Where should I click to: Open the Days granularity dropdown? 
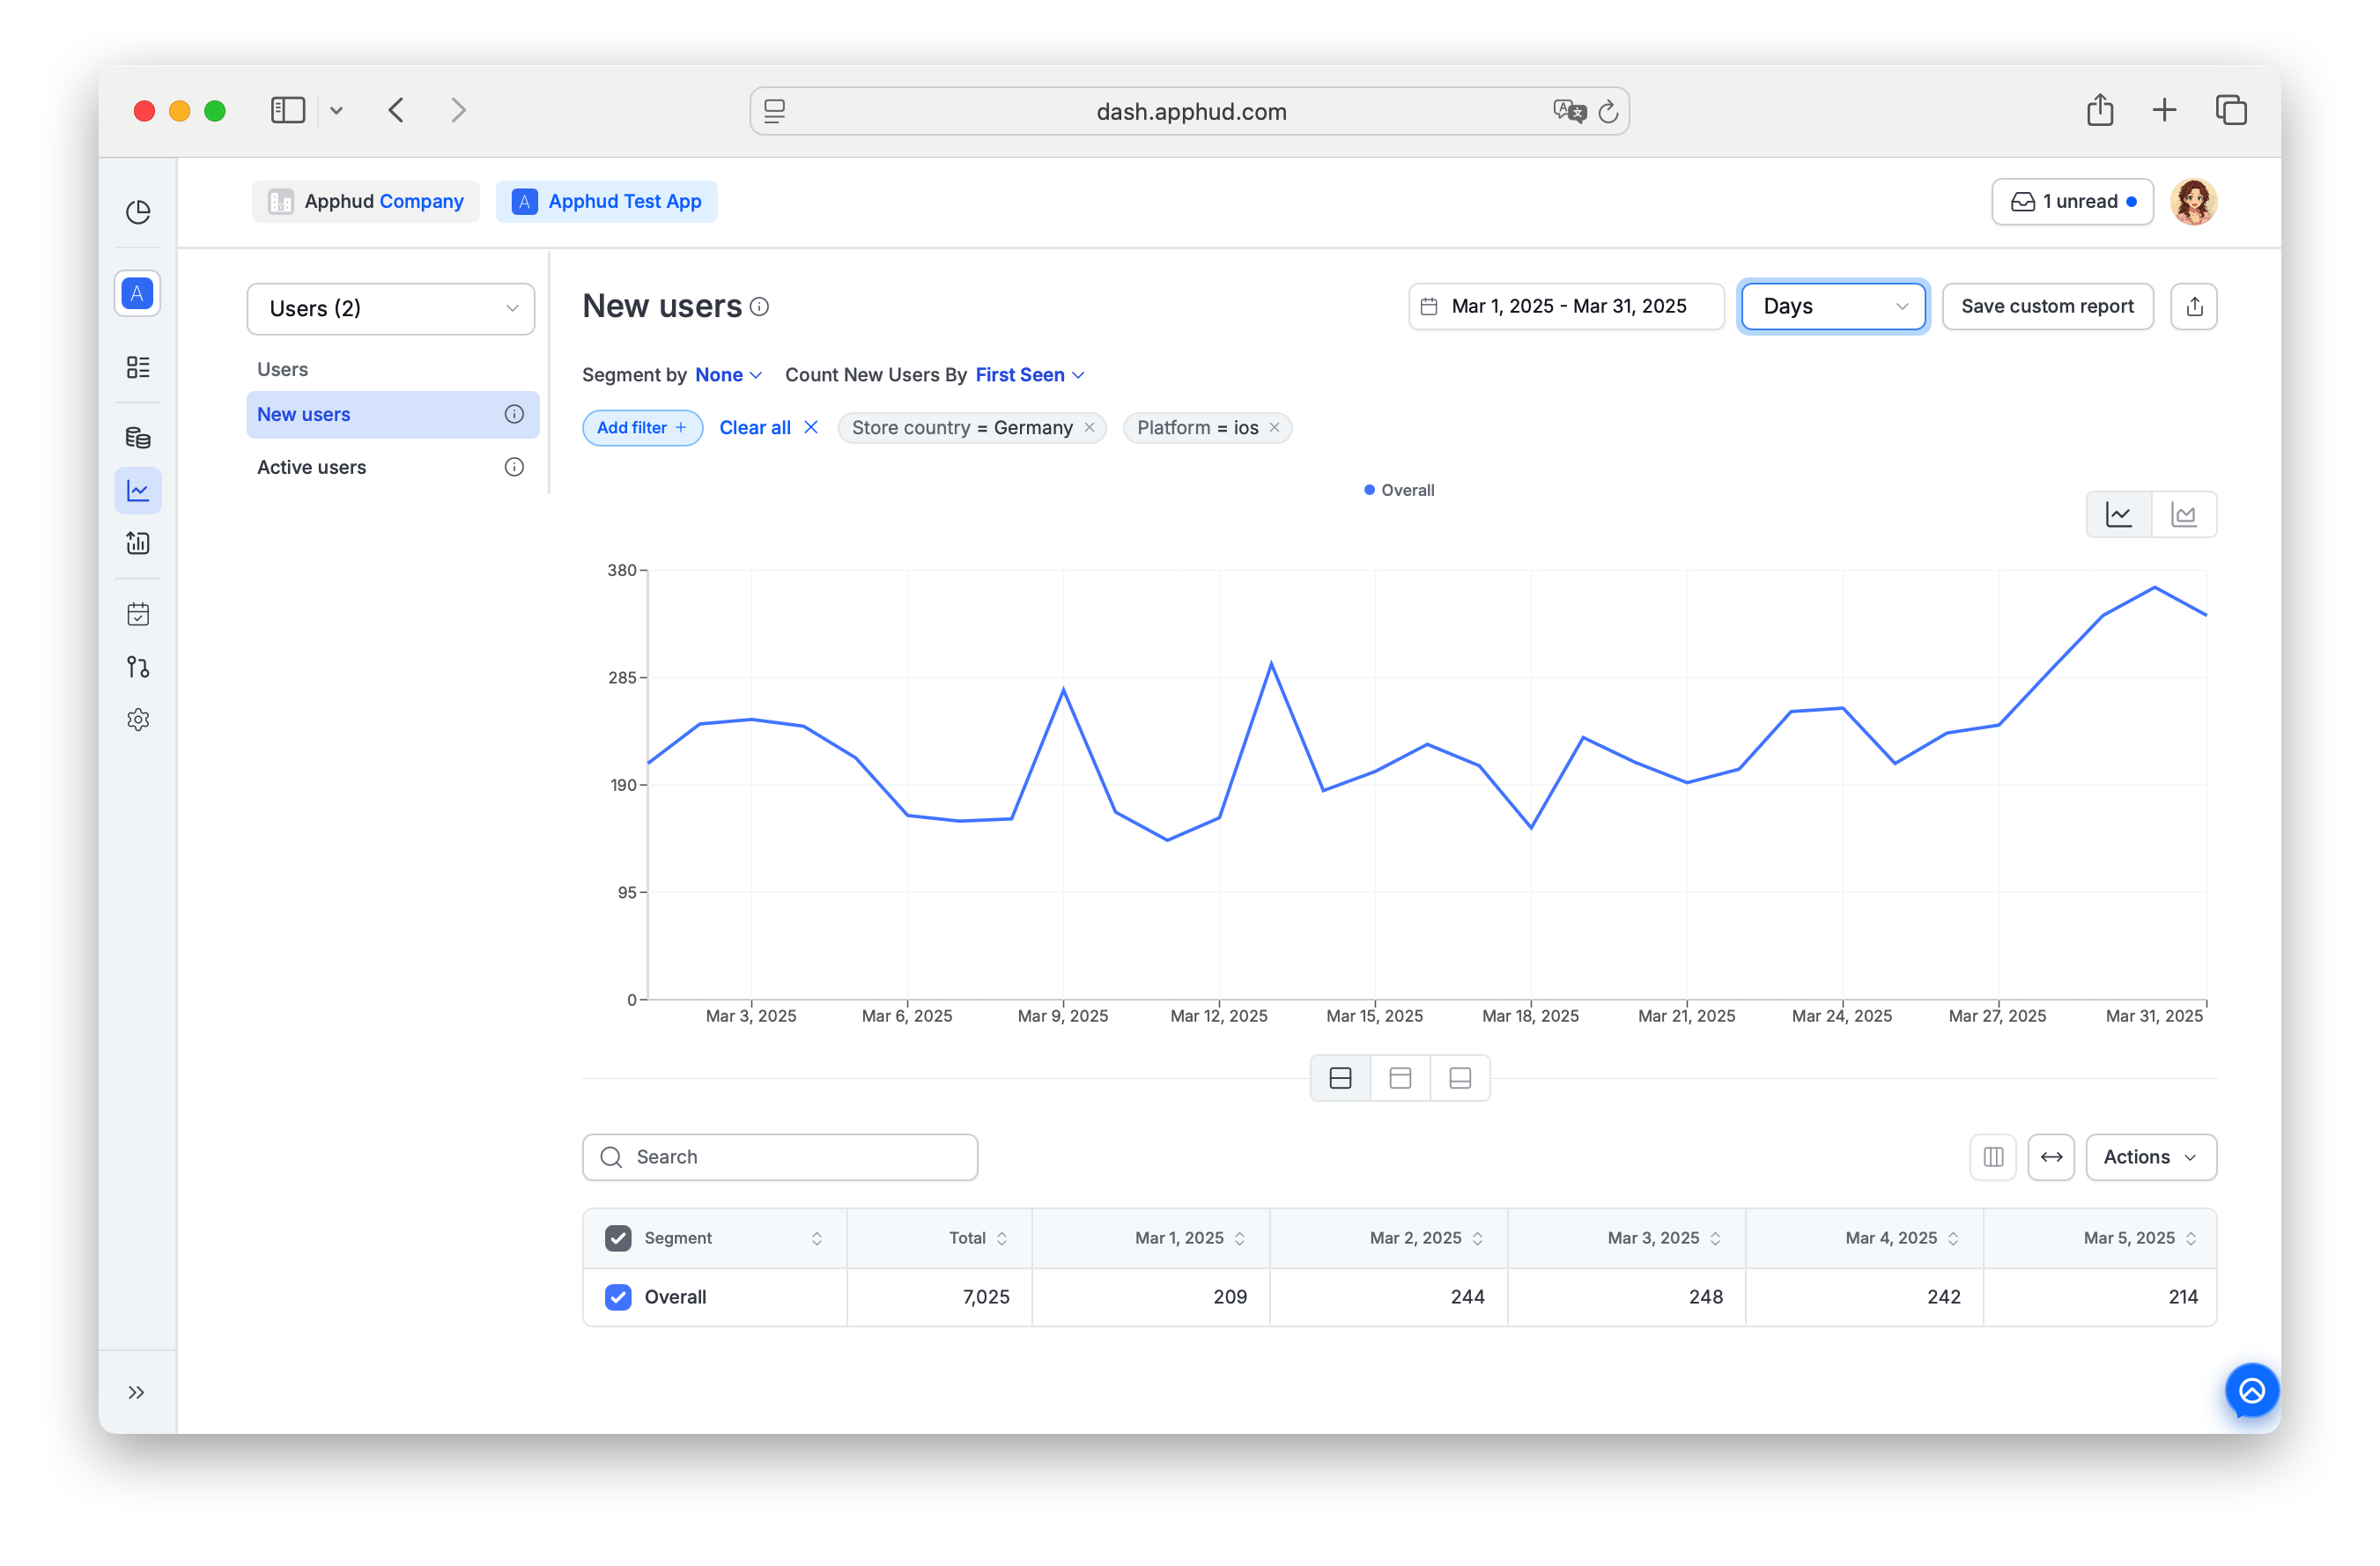(x=1833, y=307)
